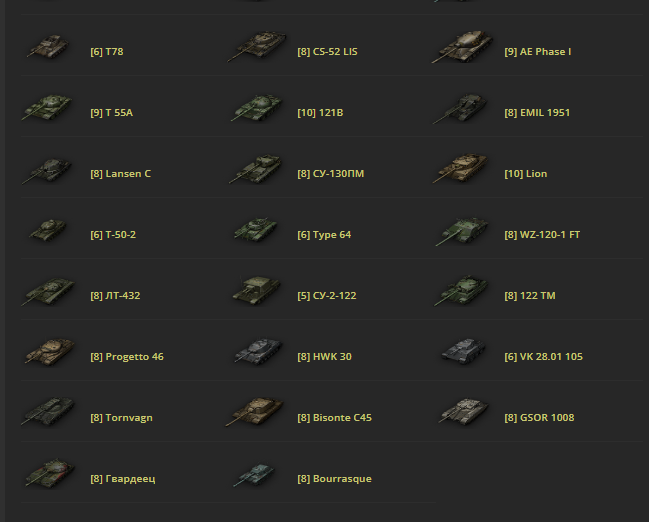Click the VK 28.01 105 tank thumbnail
Image resolution: width=649 pixels, height=522 pixels.
tap(463, 351)
